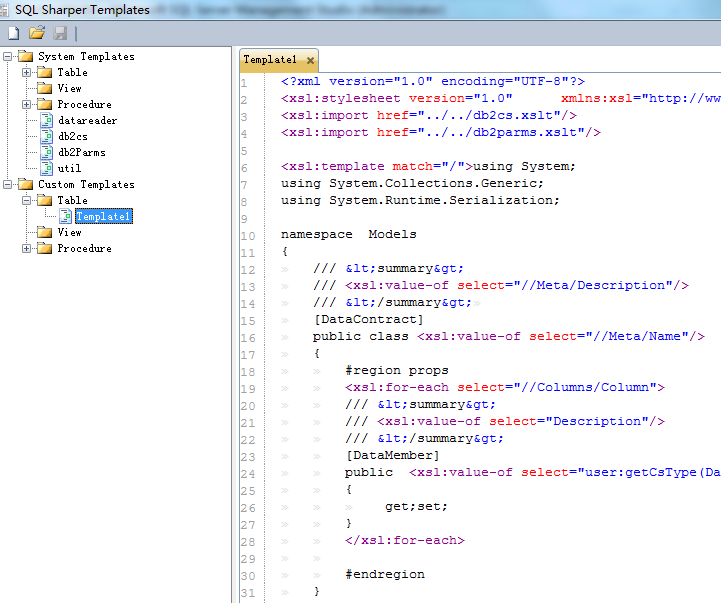Image resolution: width=721 pixels, height=603 pixels.
Task: Click System Templates folder icon
Action: [26, 57]
